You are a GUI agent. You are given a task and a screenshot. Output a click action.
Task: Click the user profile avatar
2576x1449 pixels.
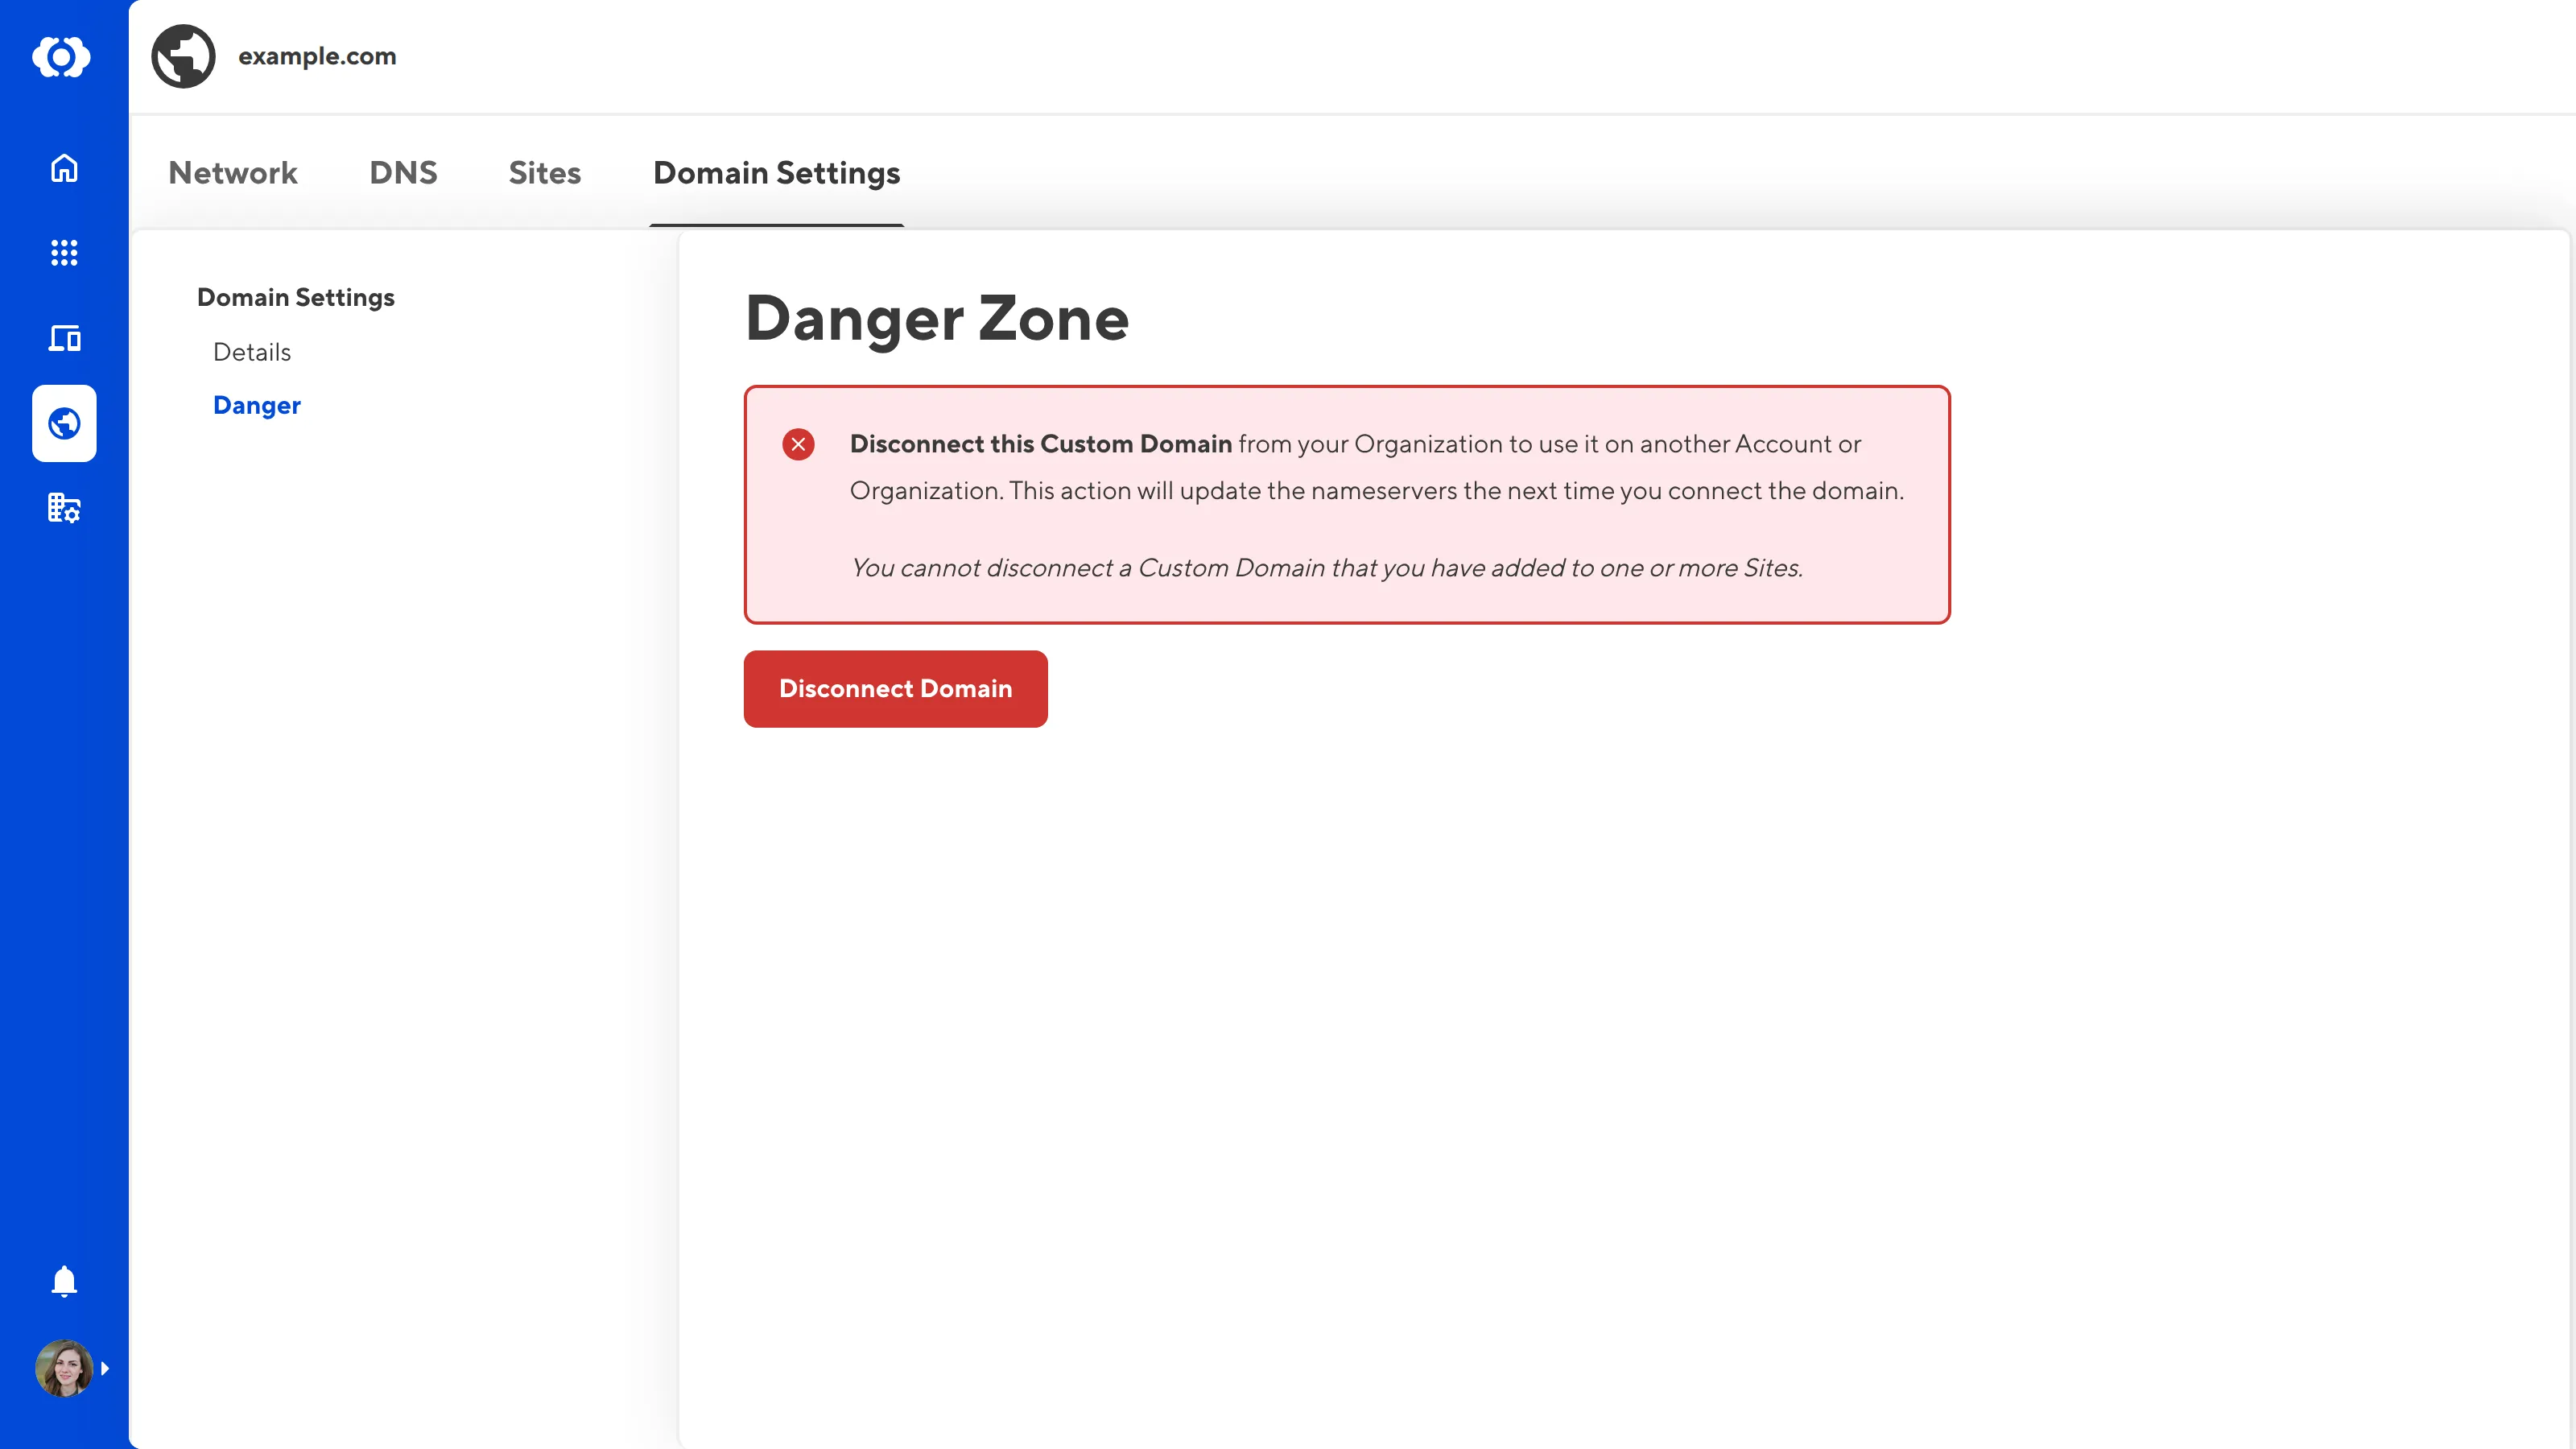(x=64, y=1368)
